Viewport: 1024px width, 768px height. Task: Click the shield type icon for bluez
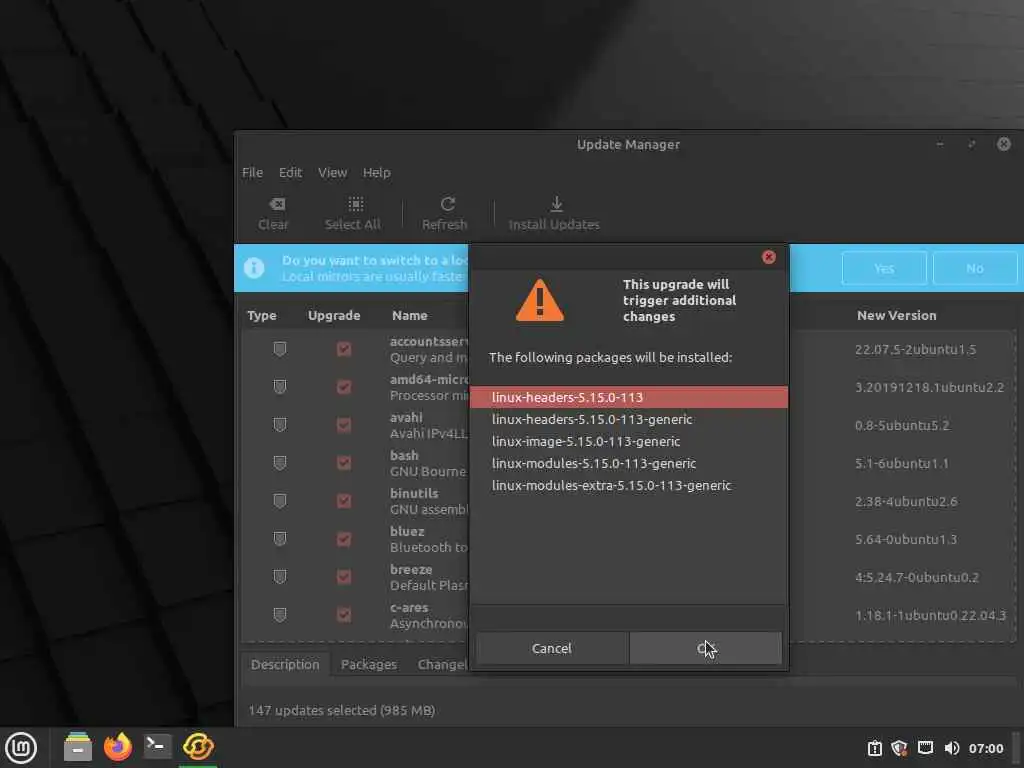point(280,539)
